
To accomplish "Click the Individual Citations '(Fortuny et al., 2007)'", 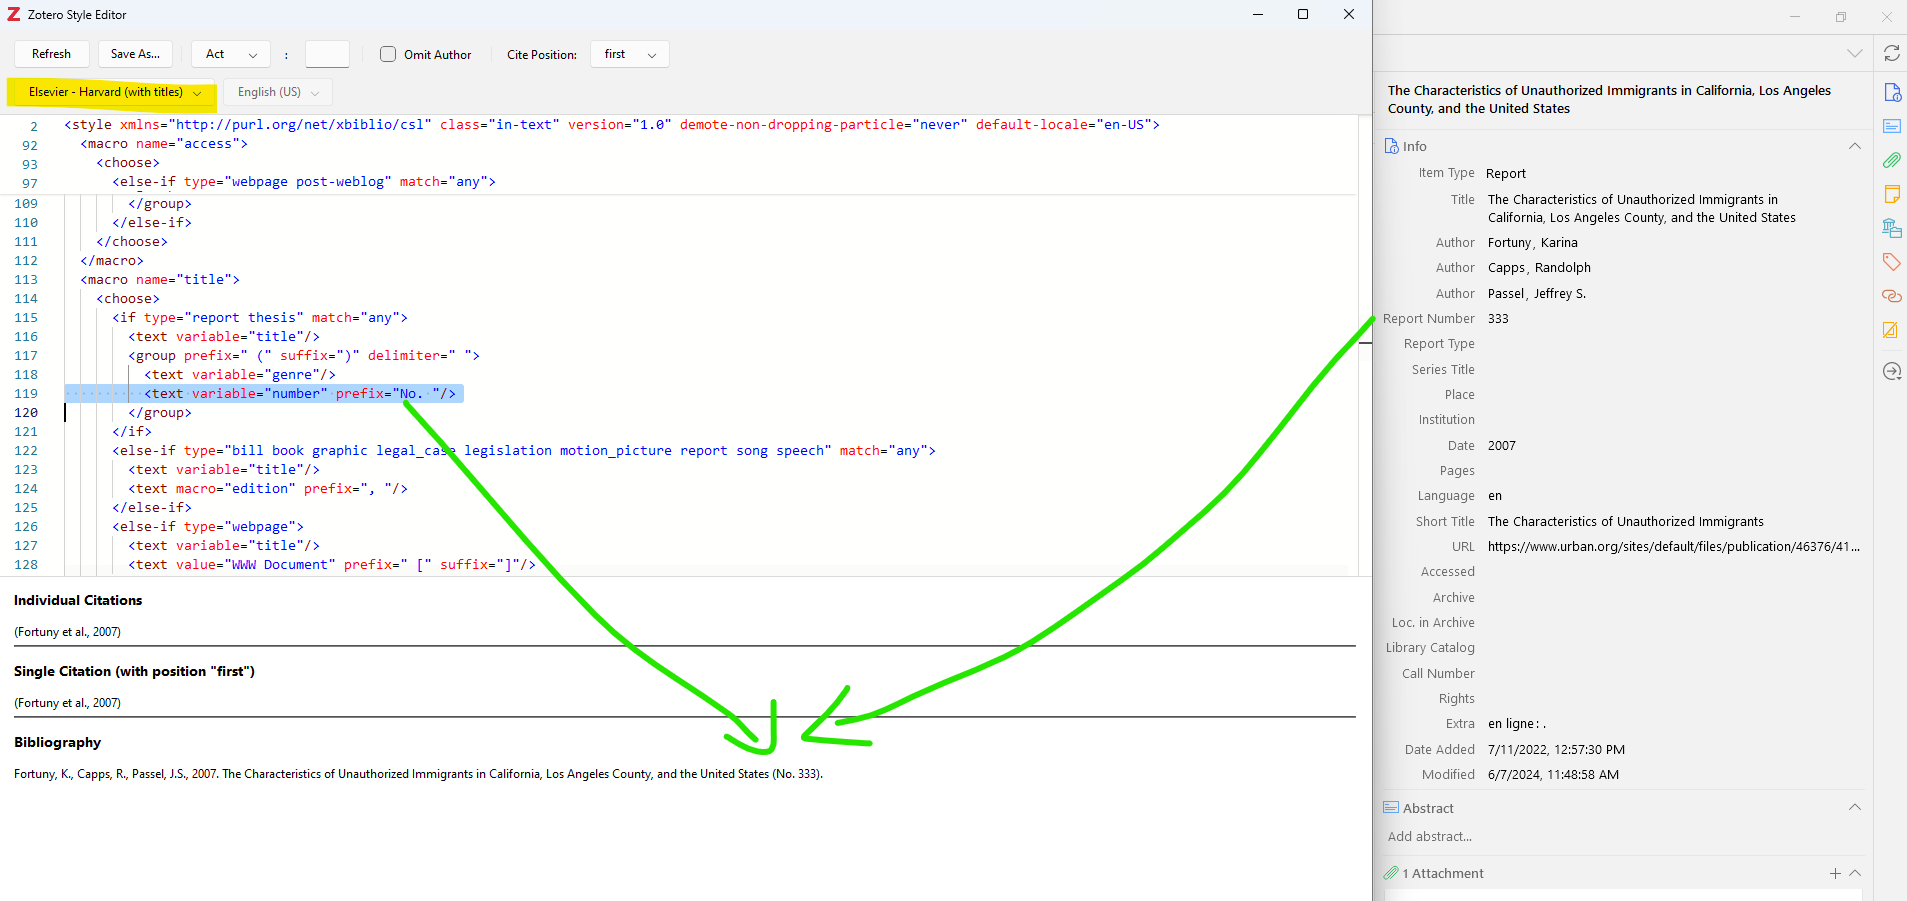I will tap(67, 632).
